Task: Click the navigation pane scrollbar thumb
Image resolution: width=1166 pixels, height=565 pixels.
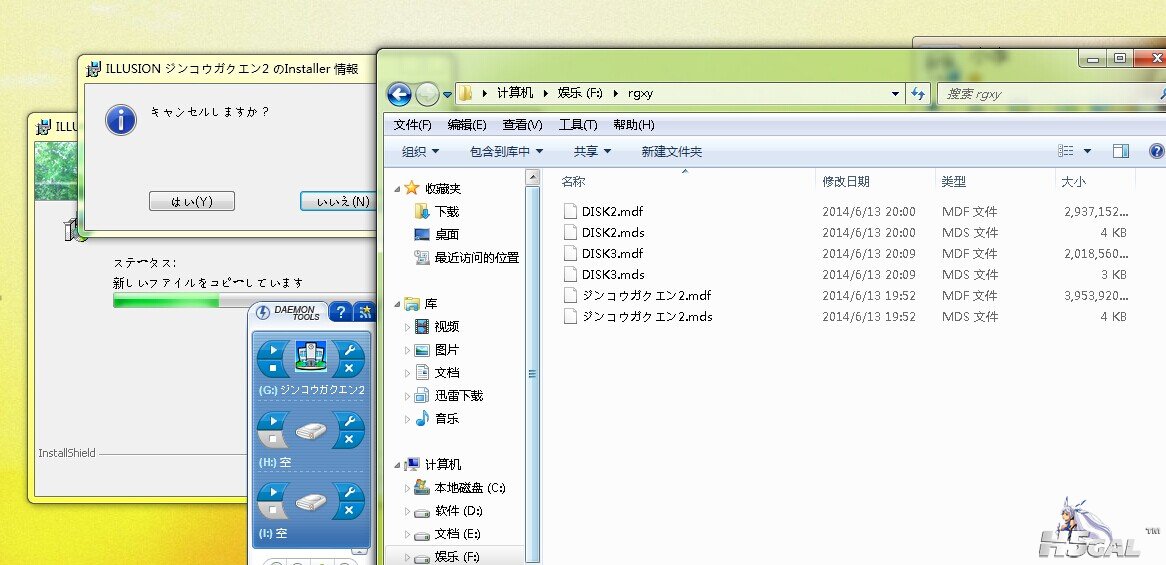Action: tap(532, 374)
